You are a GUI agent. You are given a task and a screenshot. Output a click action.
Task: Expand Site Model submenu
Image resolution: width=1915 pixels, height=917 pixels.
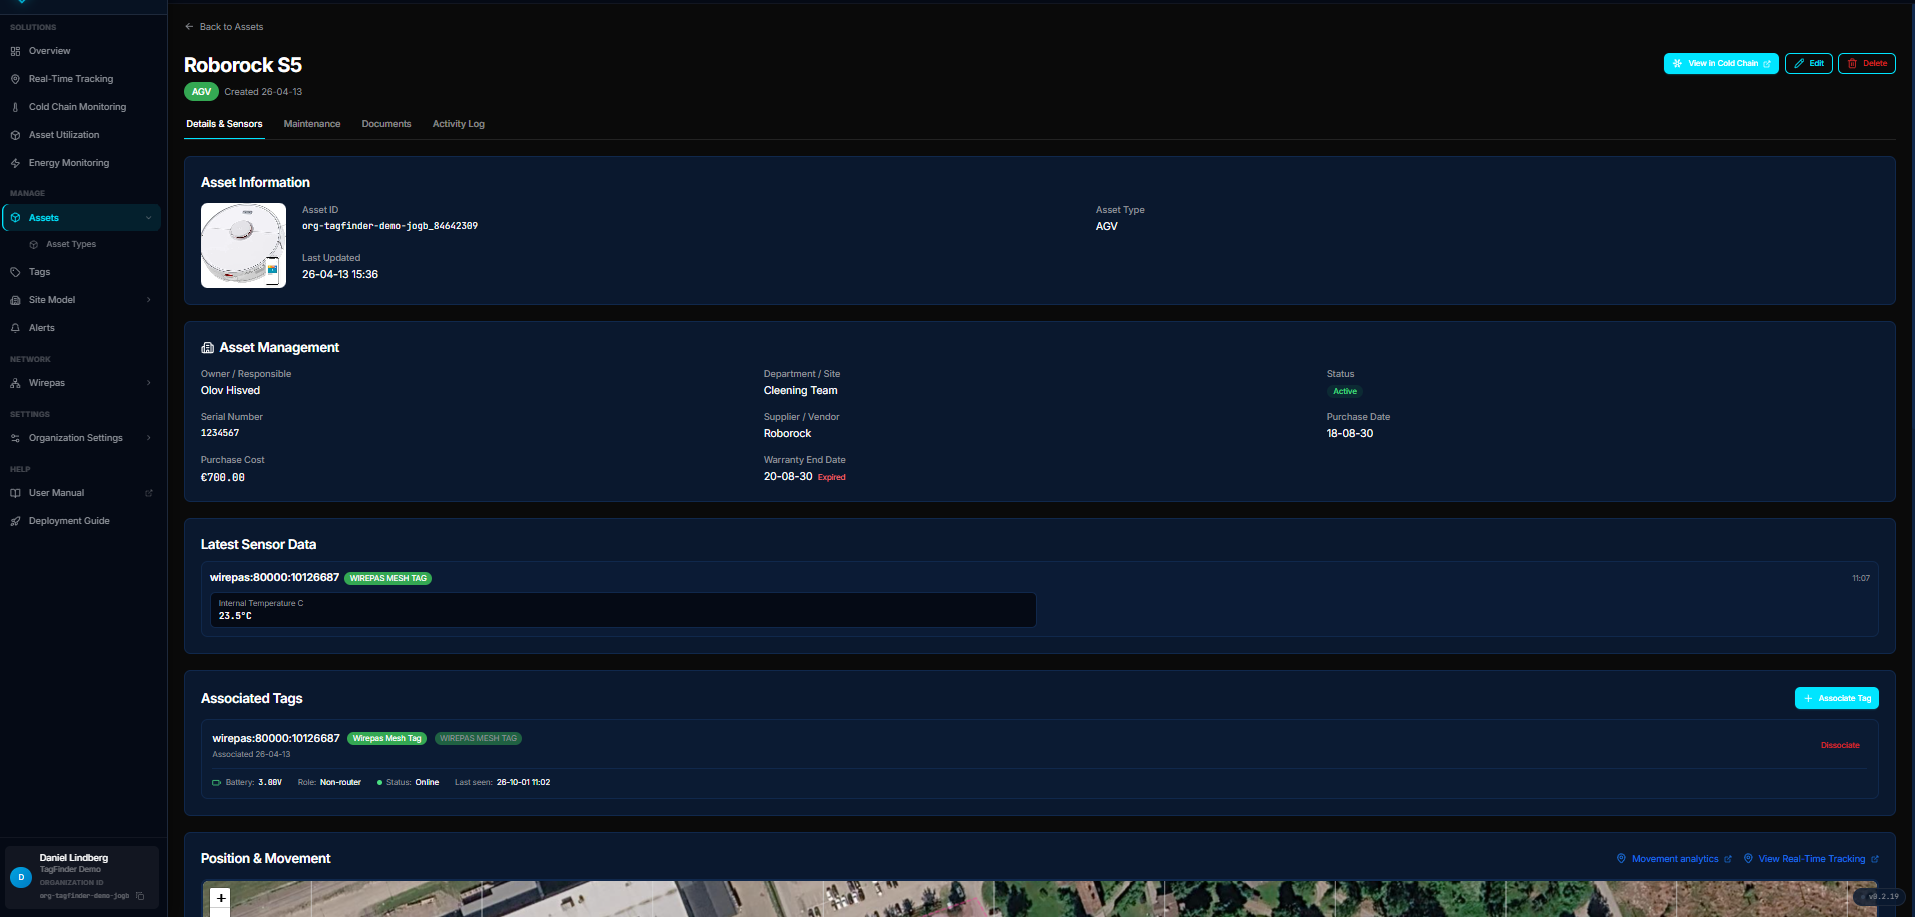point(149,300)
